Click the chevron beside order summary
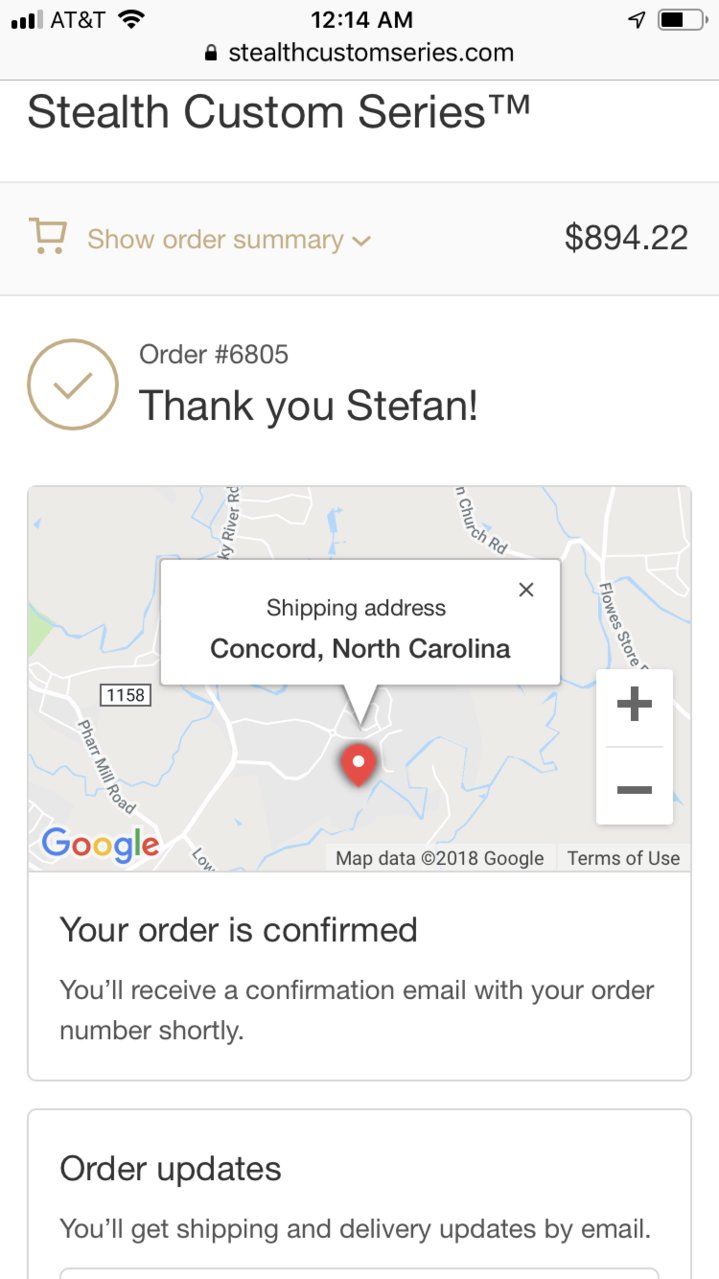 361,241
